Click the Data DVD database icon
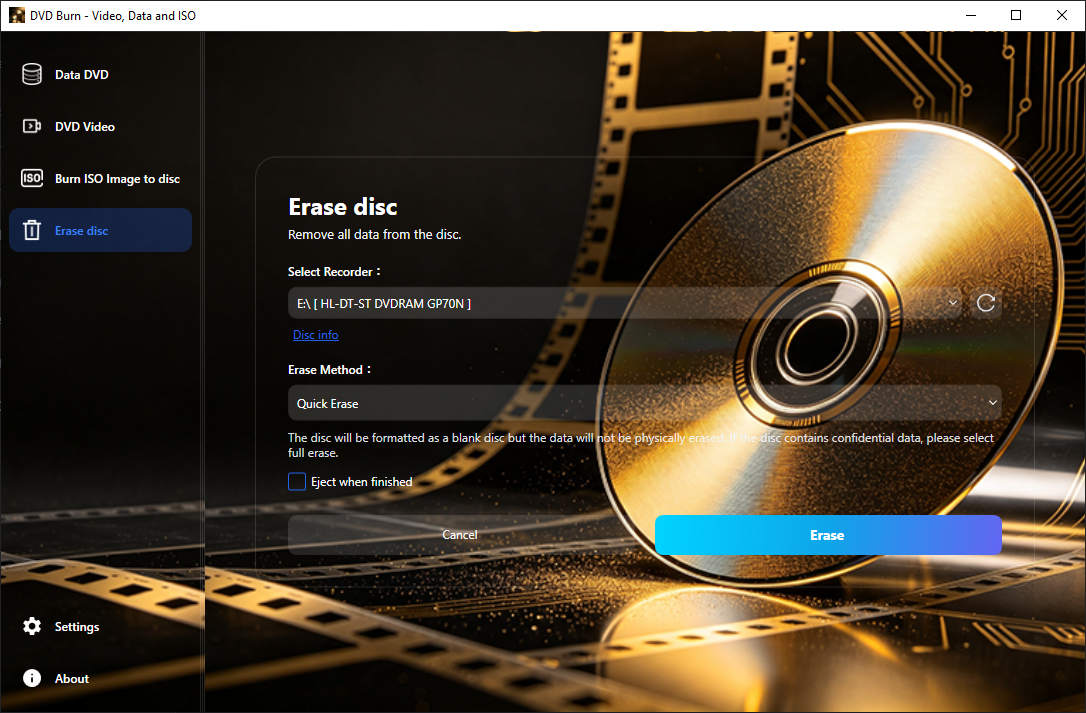Viewport: 1086px width, 713px height. [32, 74]
